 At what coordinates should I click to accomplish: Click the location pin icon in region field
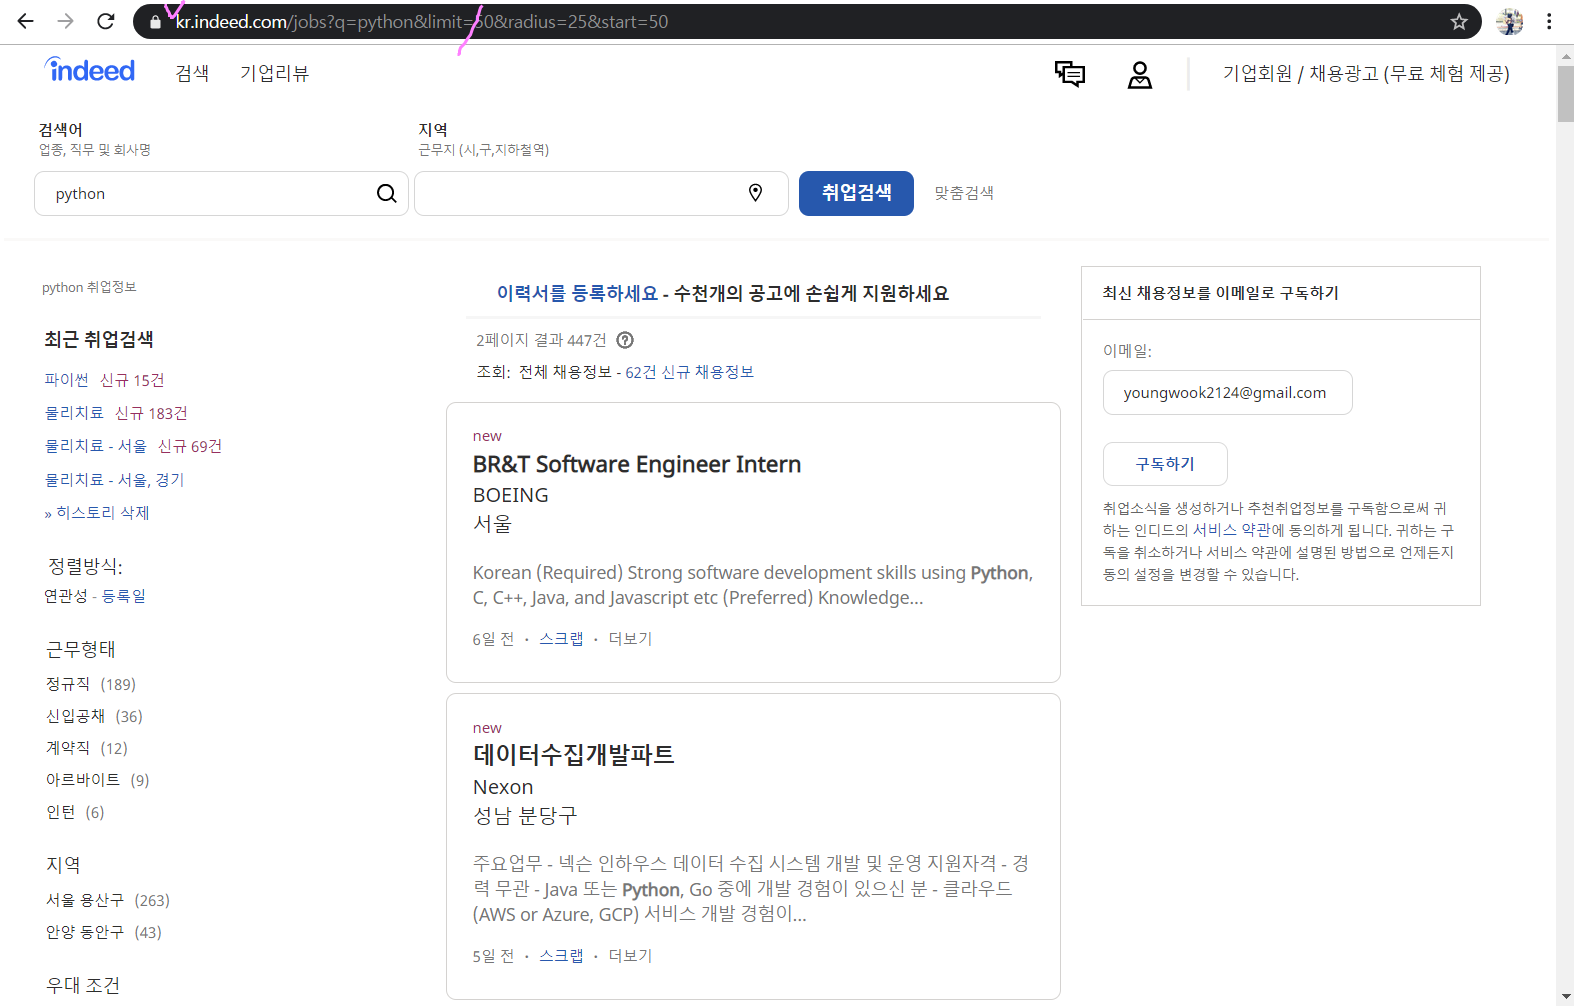click(x=756, y=193)
